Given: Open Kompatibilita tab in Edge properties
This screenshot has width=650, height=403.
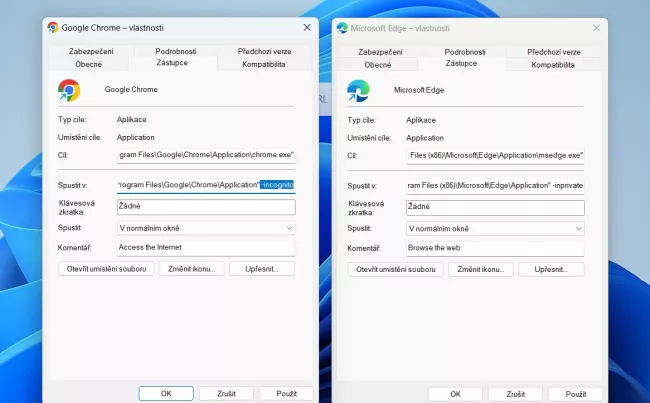Looking at the screenshot, I should [553, 65].
